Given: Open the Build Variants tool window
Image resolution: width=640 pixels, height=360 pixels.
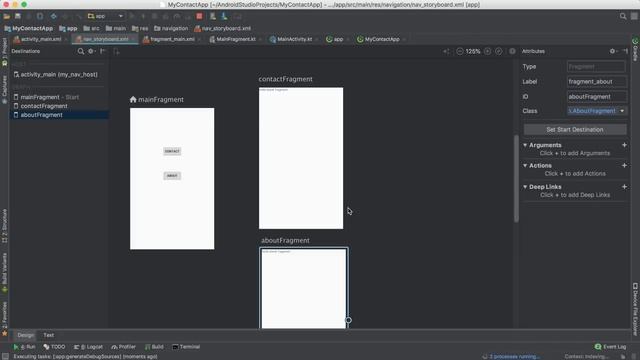Looking at the screenshot, I should pos(4,272).
